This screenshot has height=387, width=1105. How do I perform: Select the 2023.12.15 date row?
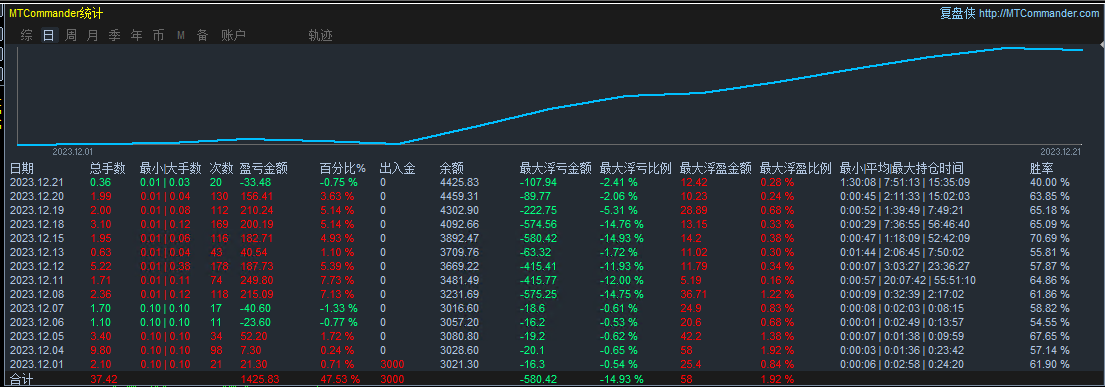(x=37, y=238)
